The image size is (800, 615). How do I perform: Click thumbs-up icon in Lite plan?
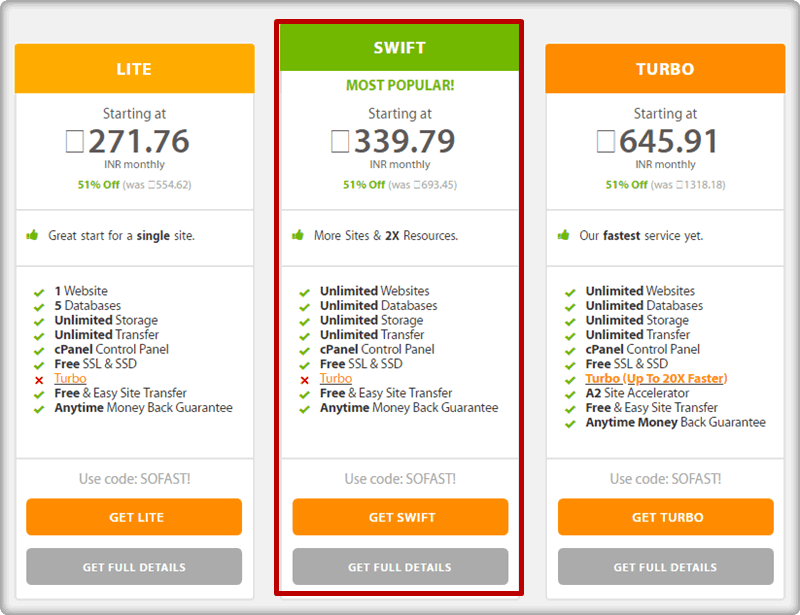(x=32, y=236)
